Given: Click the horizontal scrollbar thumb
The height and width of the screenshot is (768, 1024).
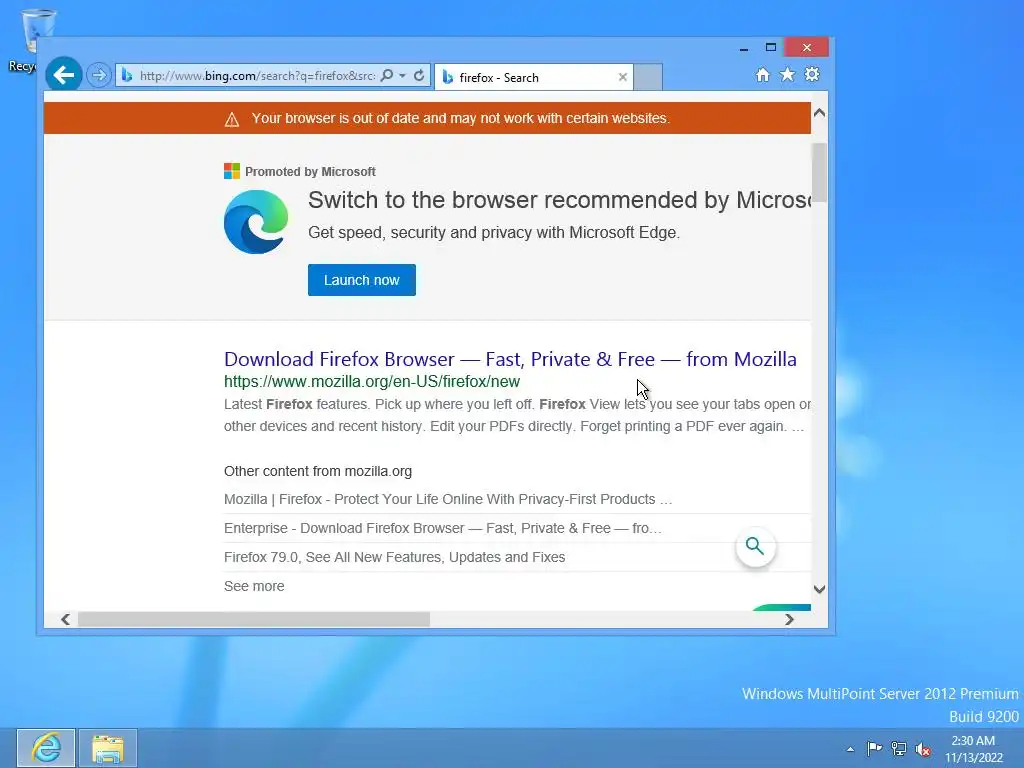Looking at the screenshot, I should 254,619.
